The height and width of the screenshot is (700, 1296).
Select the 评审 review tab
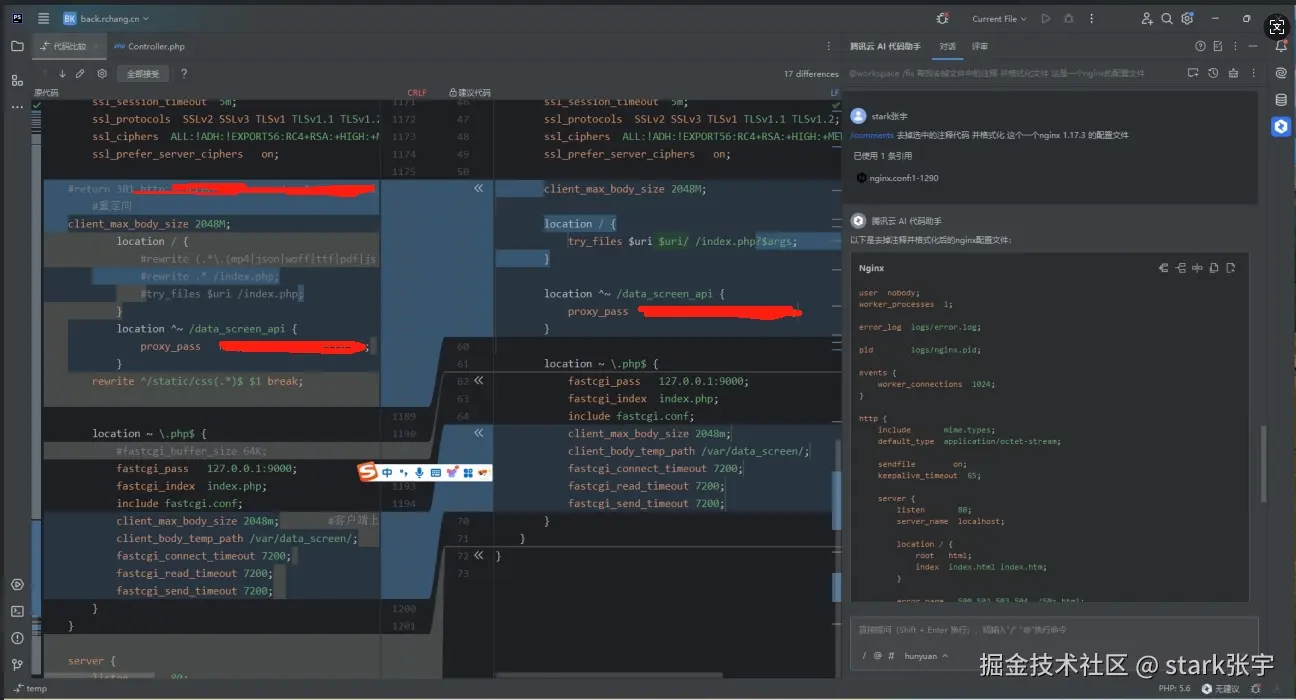(980, 46)
